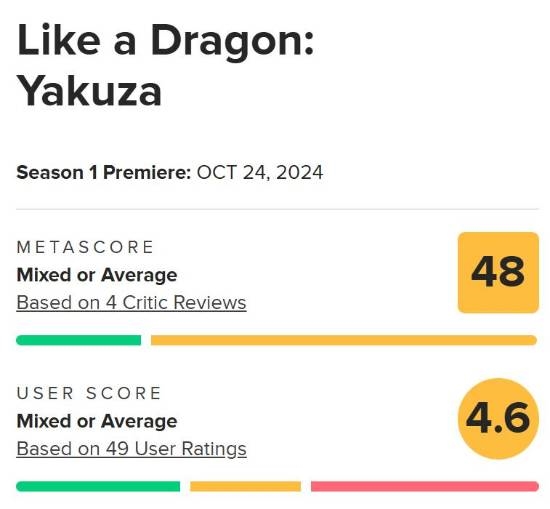
Task: Open the 'Based on 49 User Ratings' link
Action: 132,449
